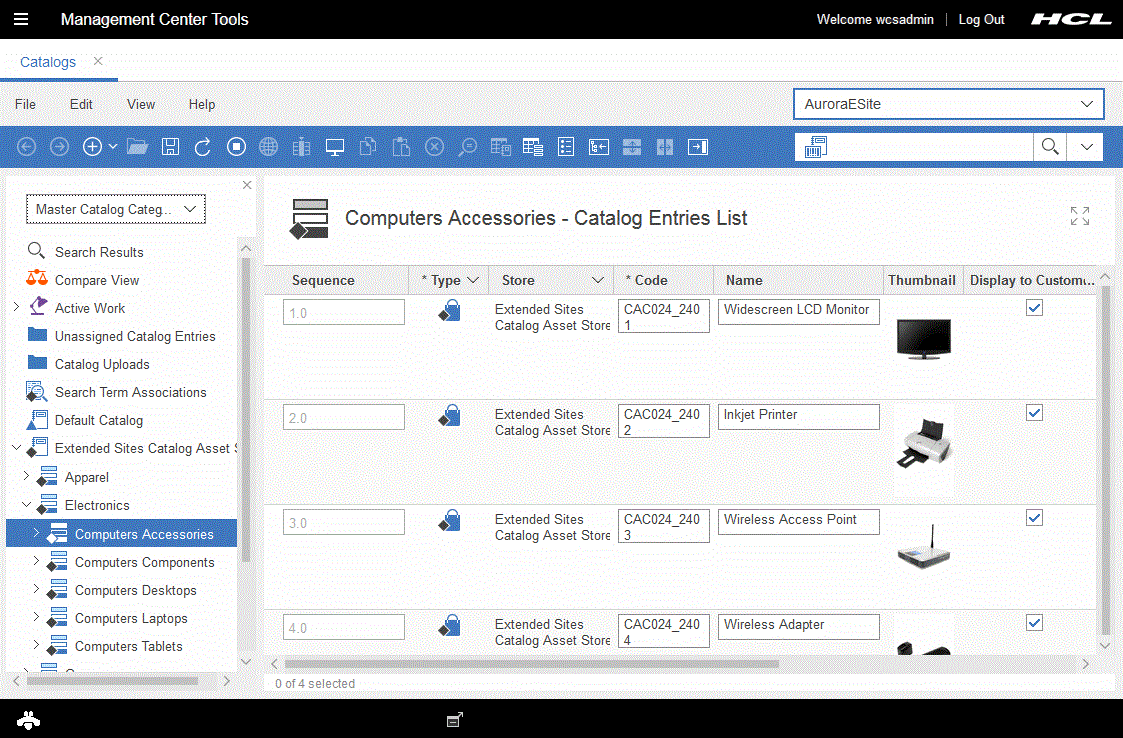Open Master Catalog Categories view dropdown
Viewport: 1123px width, 738px height.
click(116, 209)
